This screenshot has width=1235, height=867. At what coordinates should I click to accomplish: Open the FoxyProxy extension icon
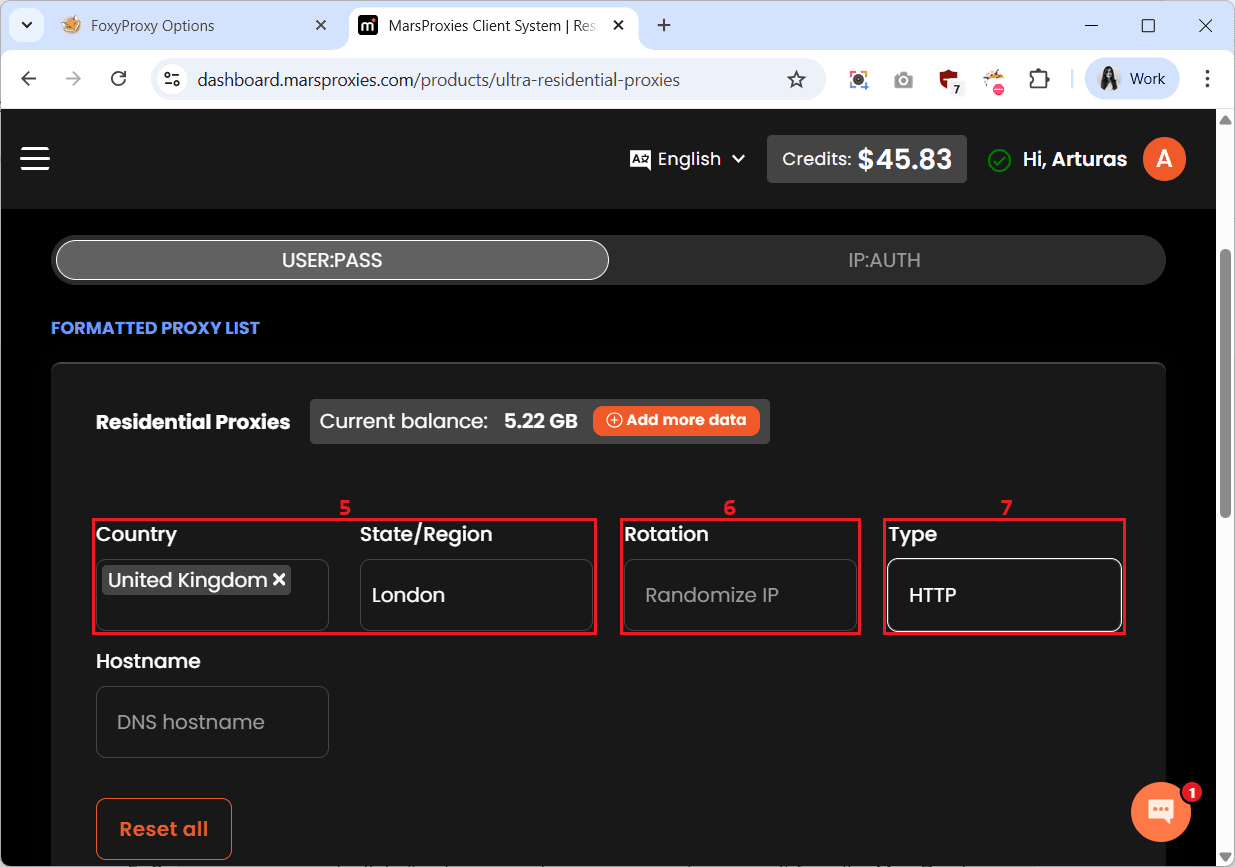[993, 80]
